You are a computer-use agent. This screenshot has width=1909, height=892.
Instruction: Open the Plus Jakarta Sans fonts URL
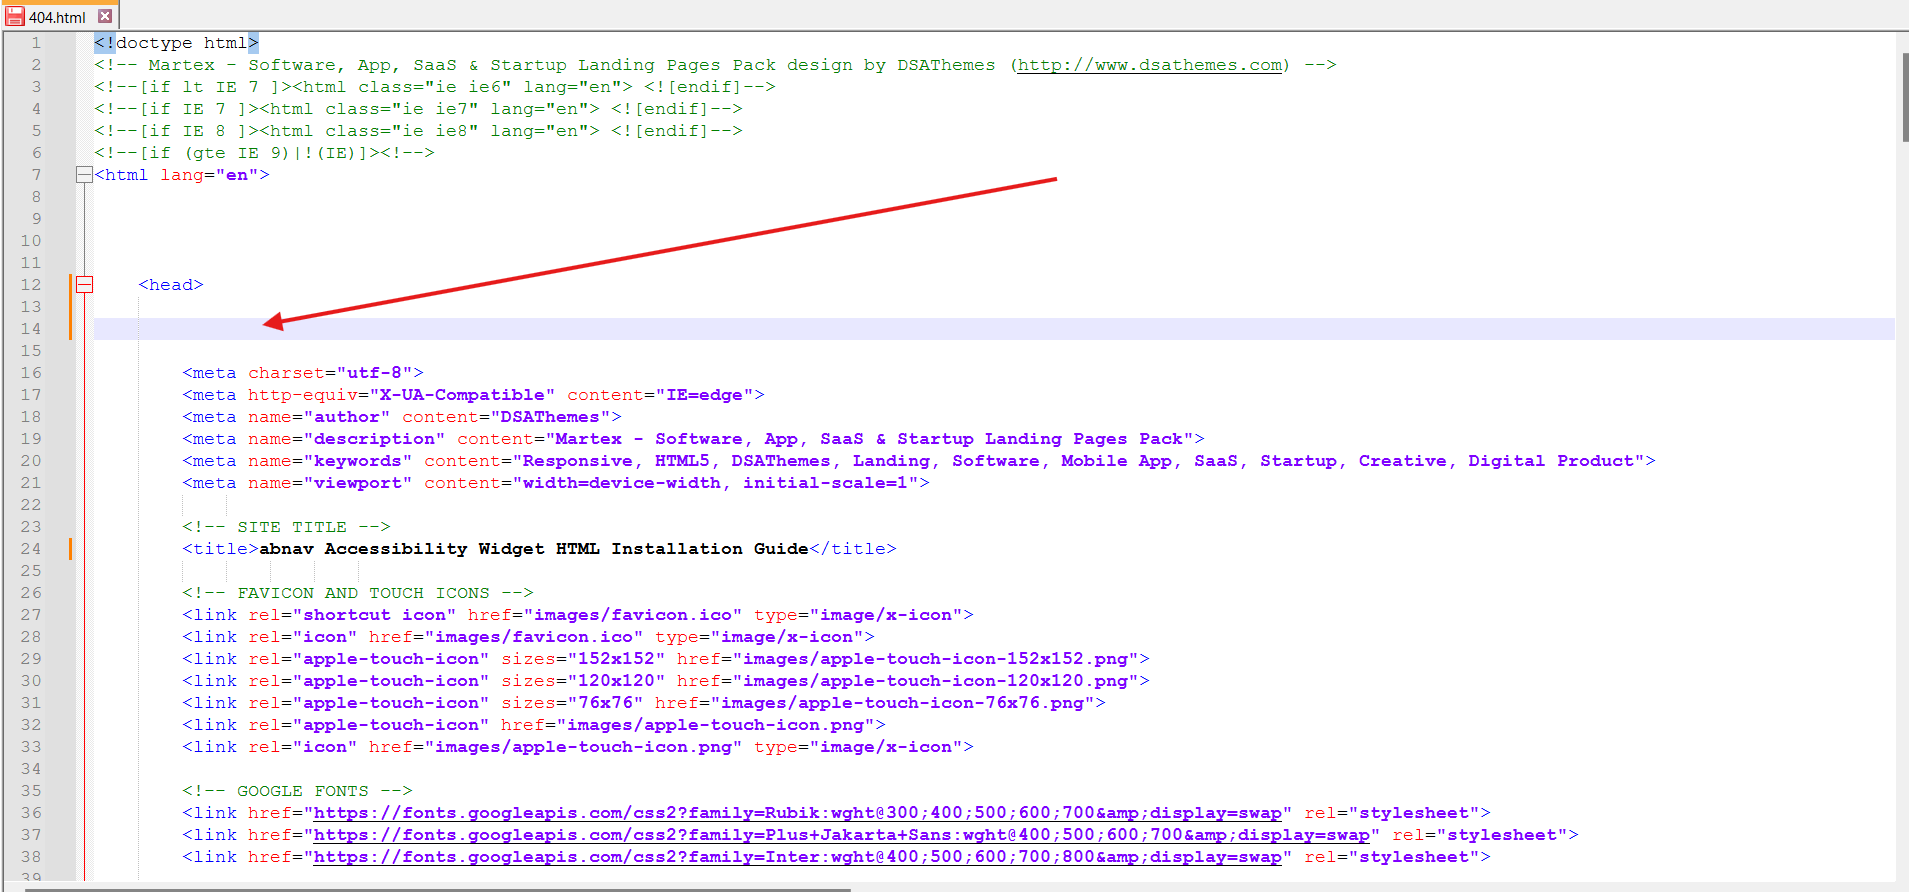click(x=840, y=835)
